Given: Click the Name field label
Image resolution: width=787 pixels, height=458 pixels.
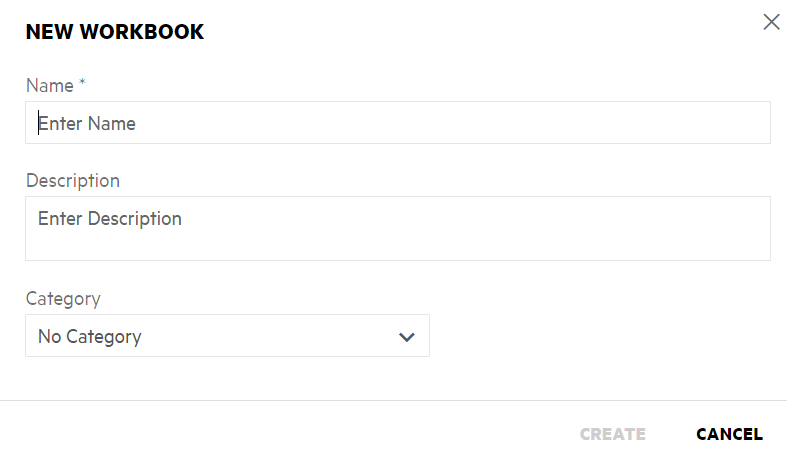Looking at the screenshot, I should click(x=50, y=86).
